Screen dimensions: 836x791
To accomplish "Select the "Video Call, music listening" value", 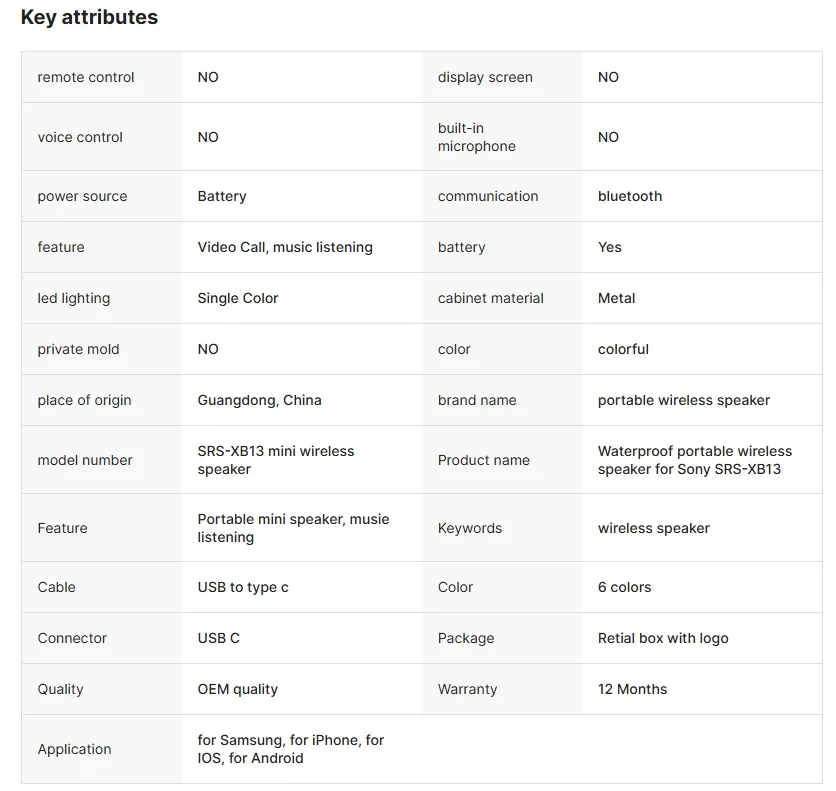I will tap(285, 247).
